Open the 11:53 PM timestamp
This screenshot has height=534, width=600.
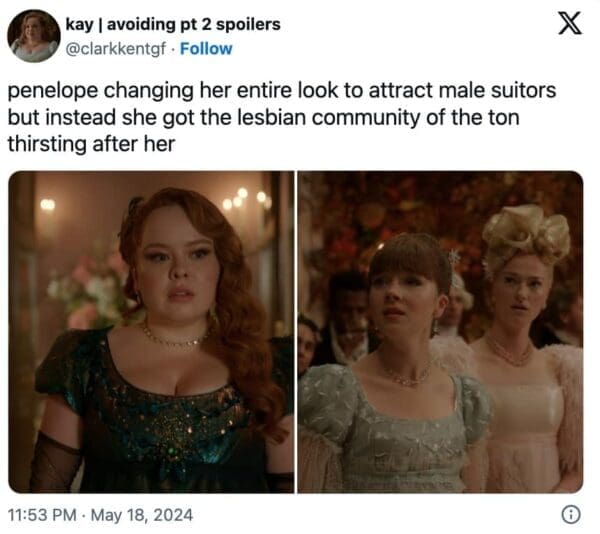tap(42, 515)
